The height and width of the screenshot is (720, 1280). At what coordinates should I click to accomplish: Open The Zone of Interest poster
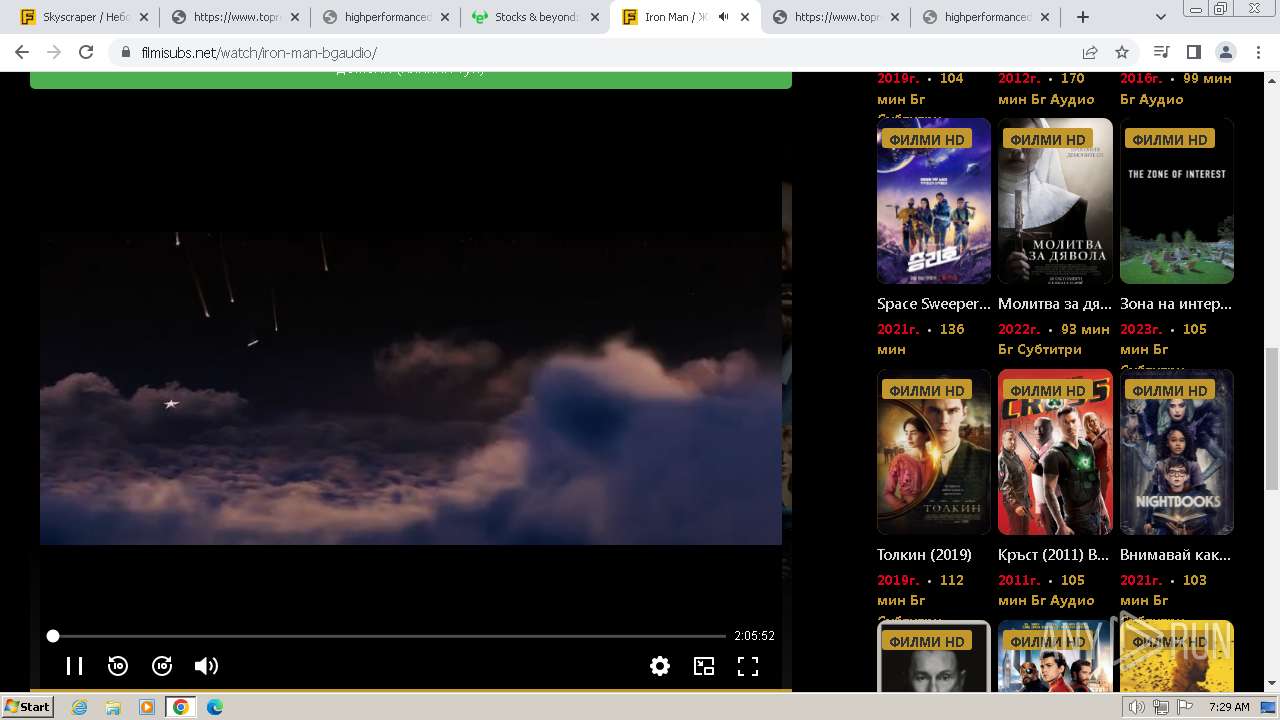coord(1177,201)
